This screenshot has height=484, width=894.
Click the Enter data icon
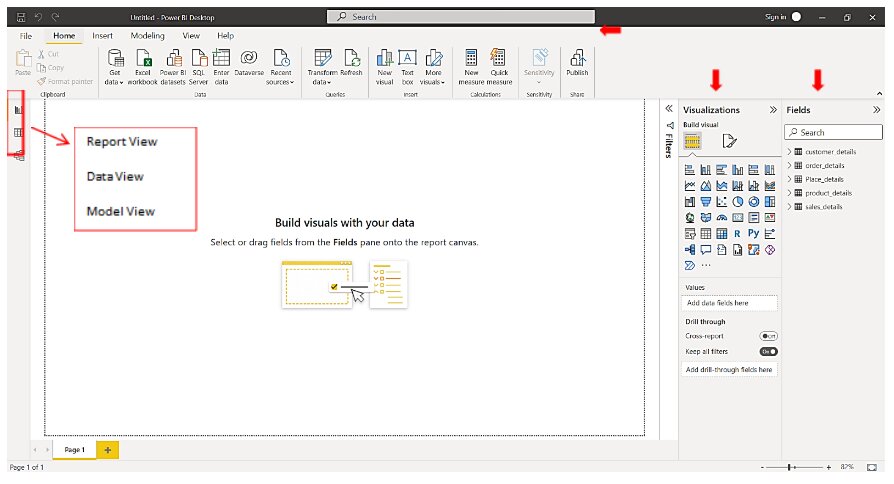click(x=221, y=59)
